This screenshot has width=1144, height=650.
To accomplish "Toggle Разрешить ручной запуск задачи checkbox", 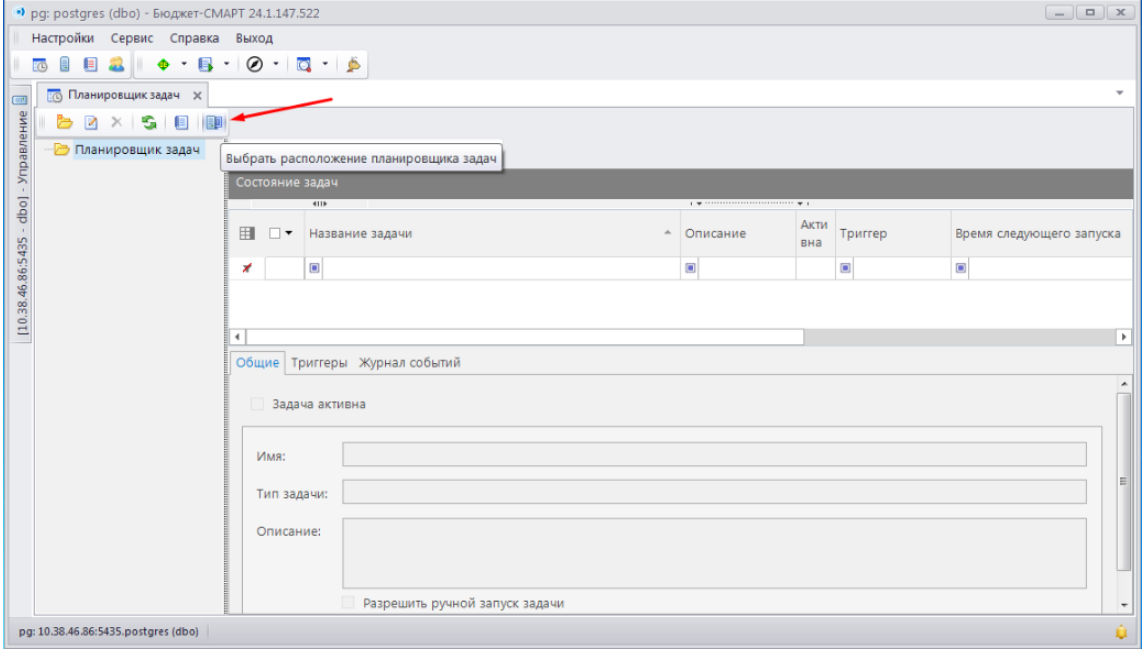I will (x=348, y=603).
